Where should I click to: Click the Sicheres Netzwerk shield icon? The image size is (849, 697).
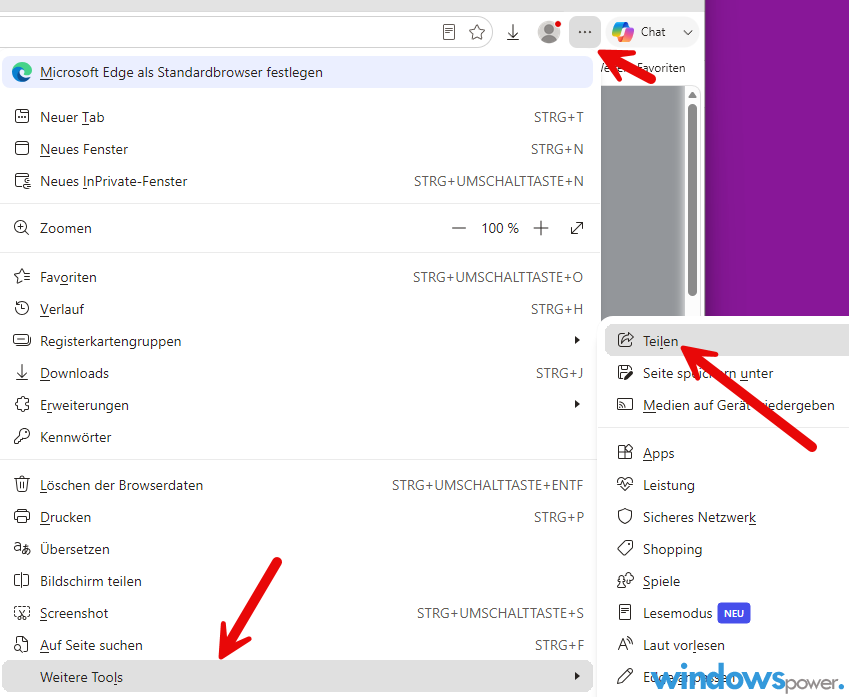[625, 516]
